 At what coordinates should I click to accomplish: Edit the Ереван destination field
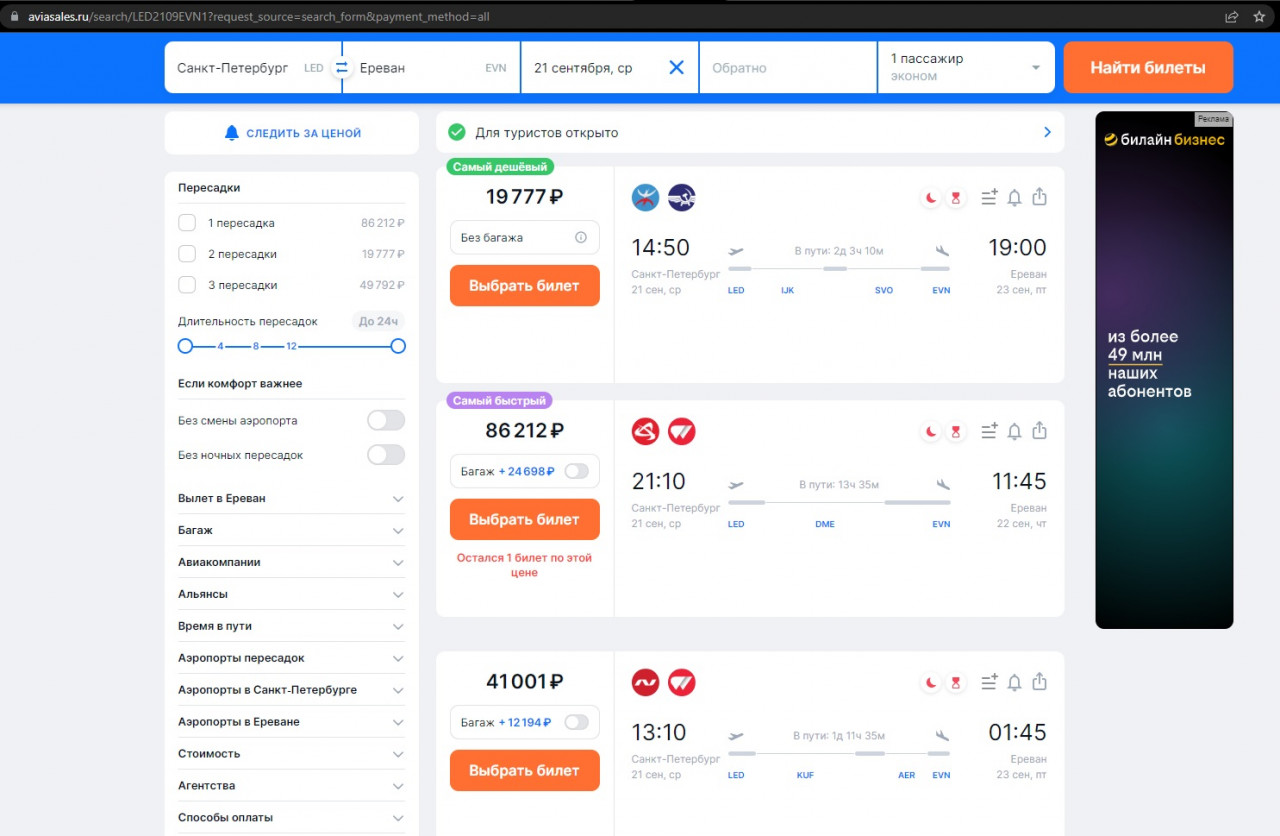[x=432, y=67]
